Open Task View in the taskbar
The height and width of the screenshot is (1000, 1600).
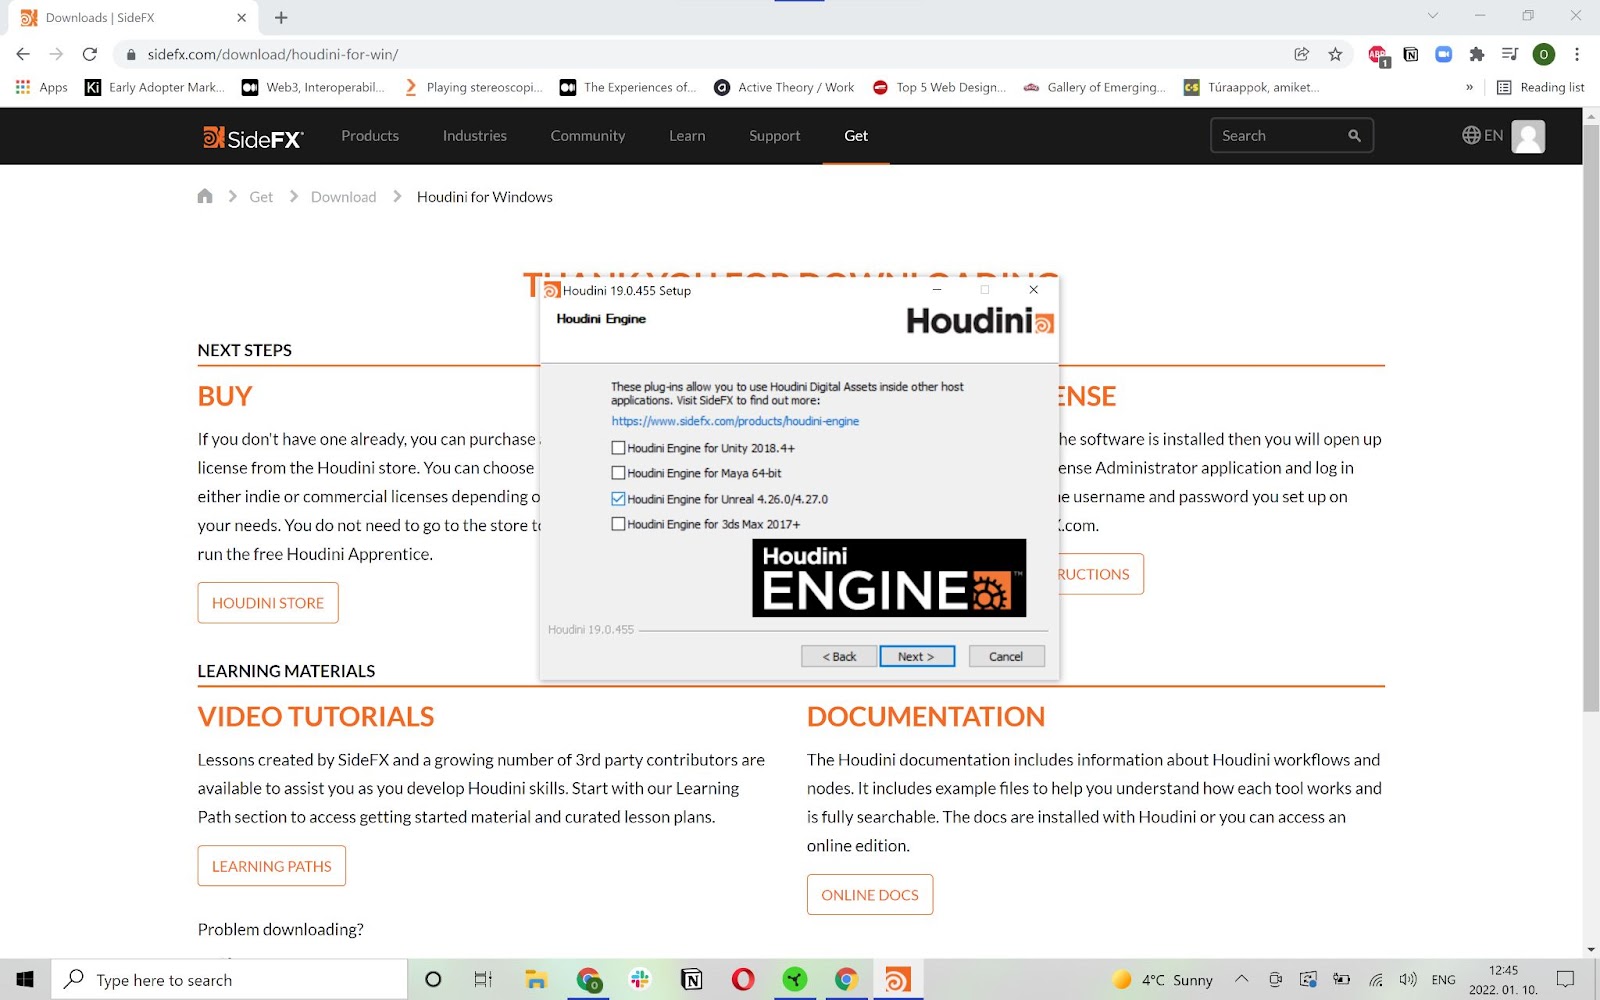click(x=483, y=980)
